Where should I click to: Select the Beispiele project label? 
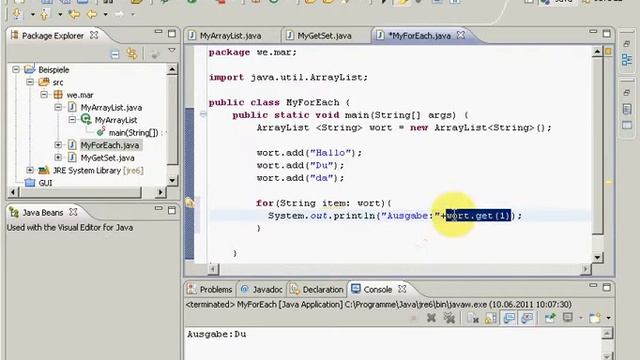point(53,70)
